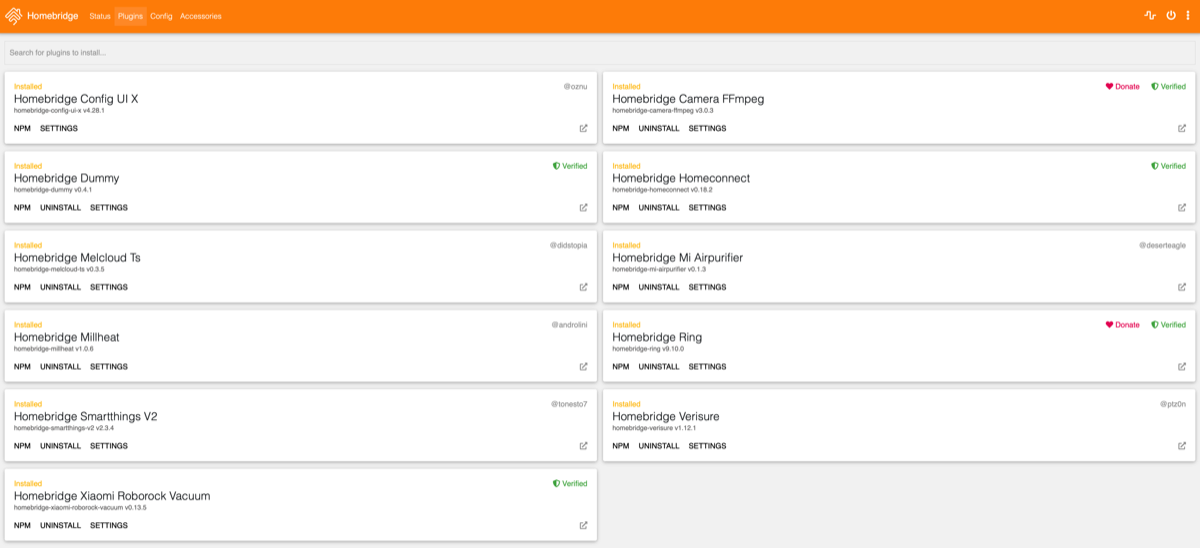Open SETTINGS for Homebridge Dummy
The width and height of the screenshot is (1200, 548).
(109, 208)
